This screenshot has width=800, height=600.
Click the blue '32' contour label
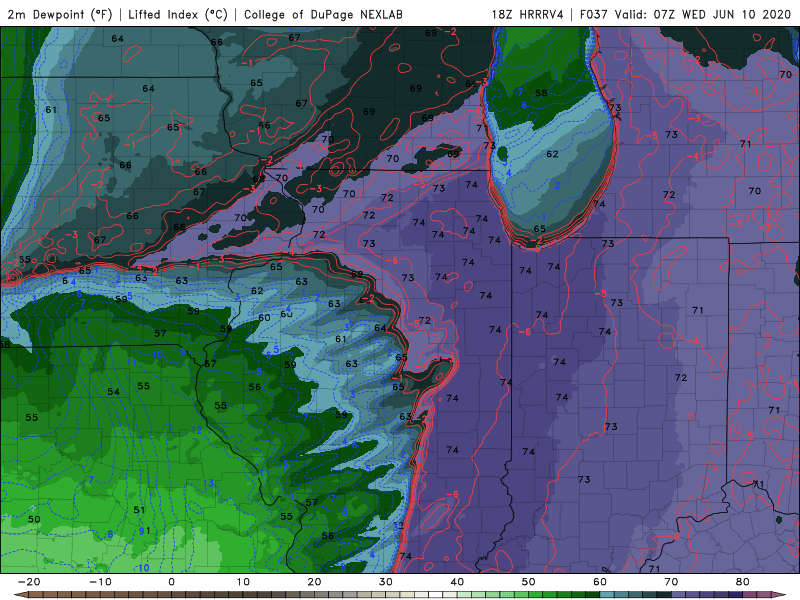click(398, 526)
